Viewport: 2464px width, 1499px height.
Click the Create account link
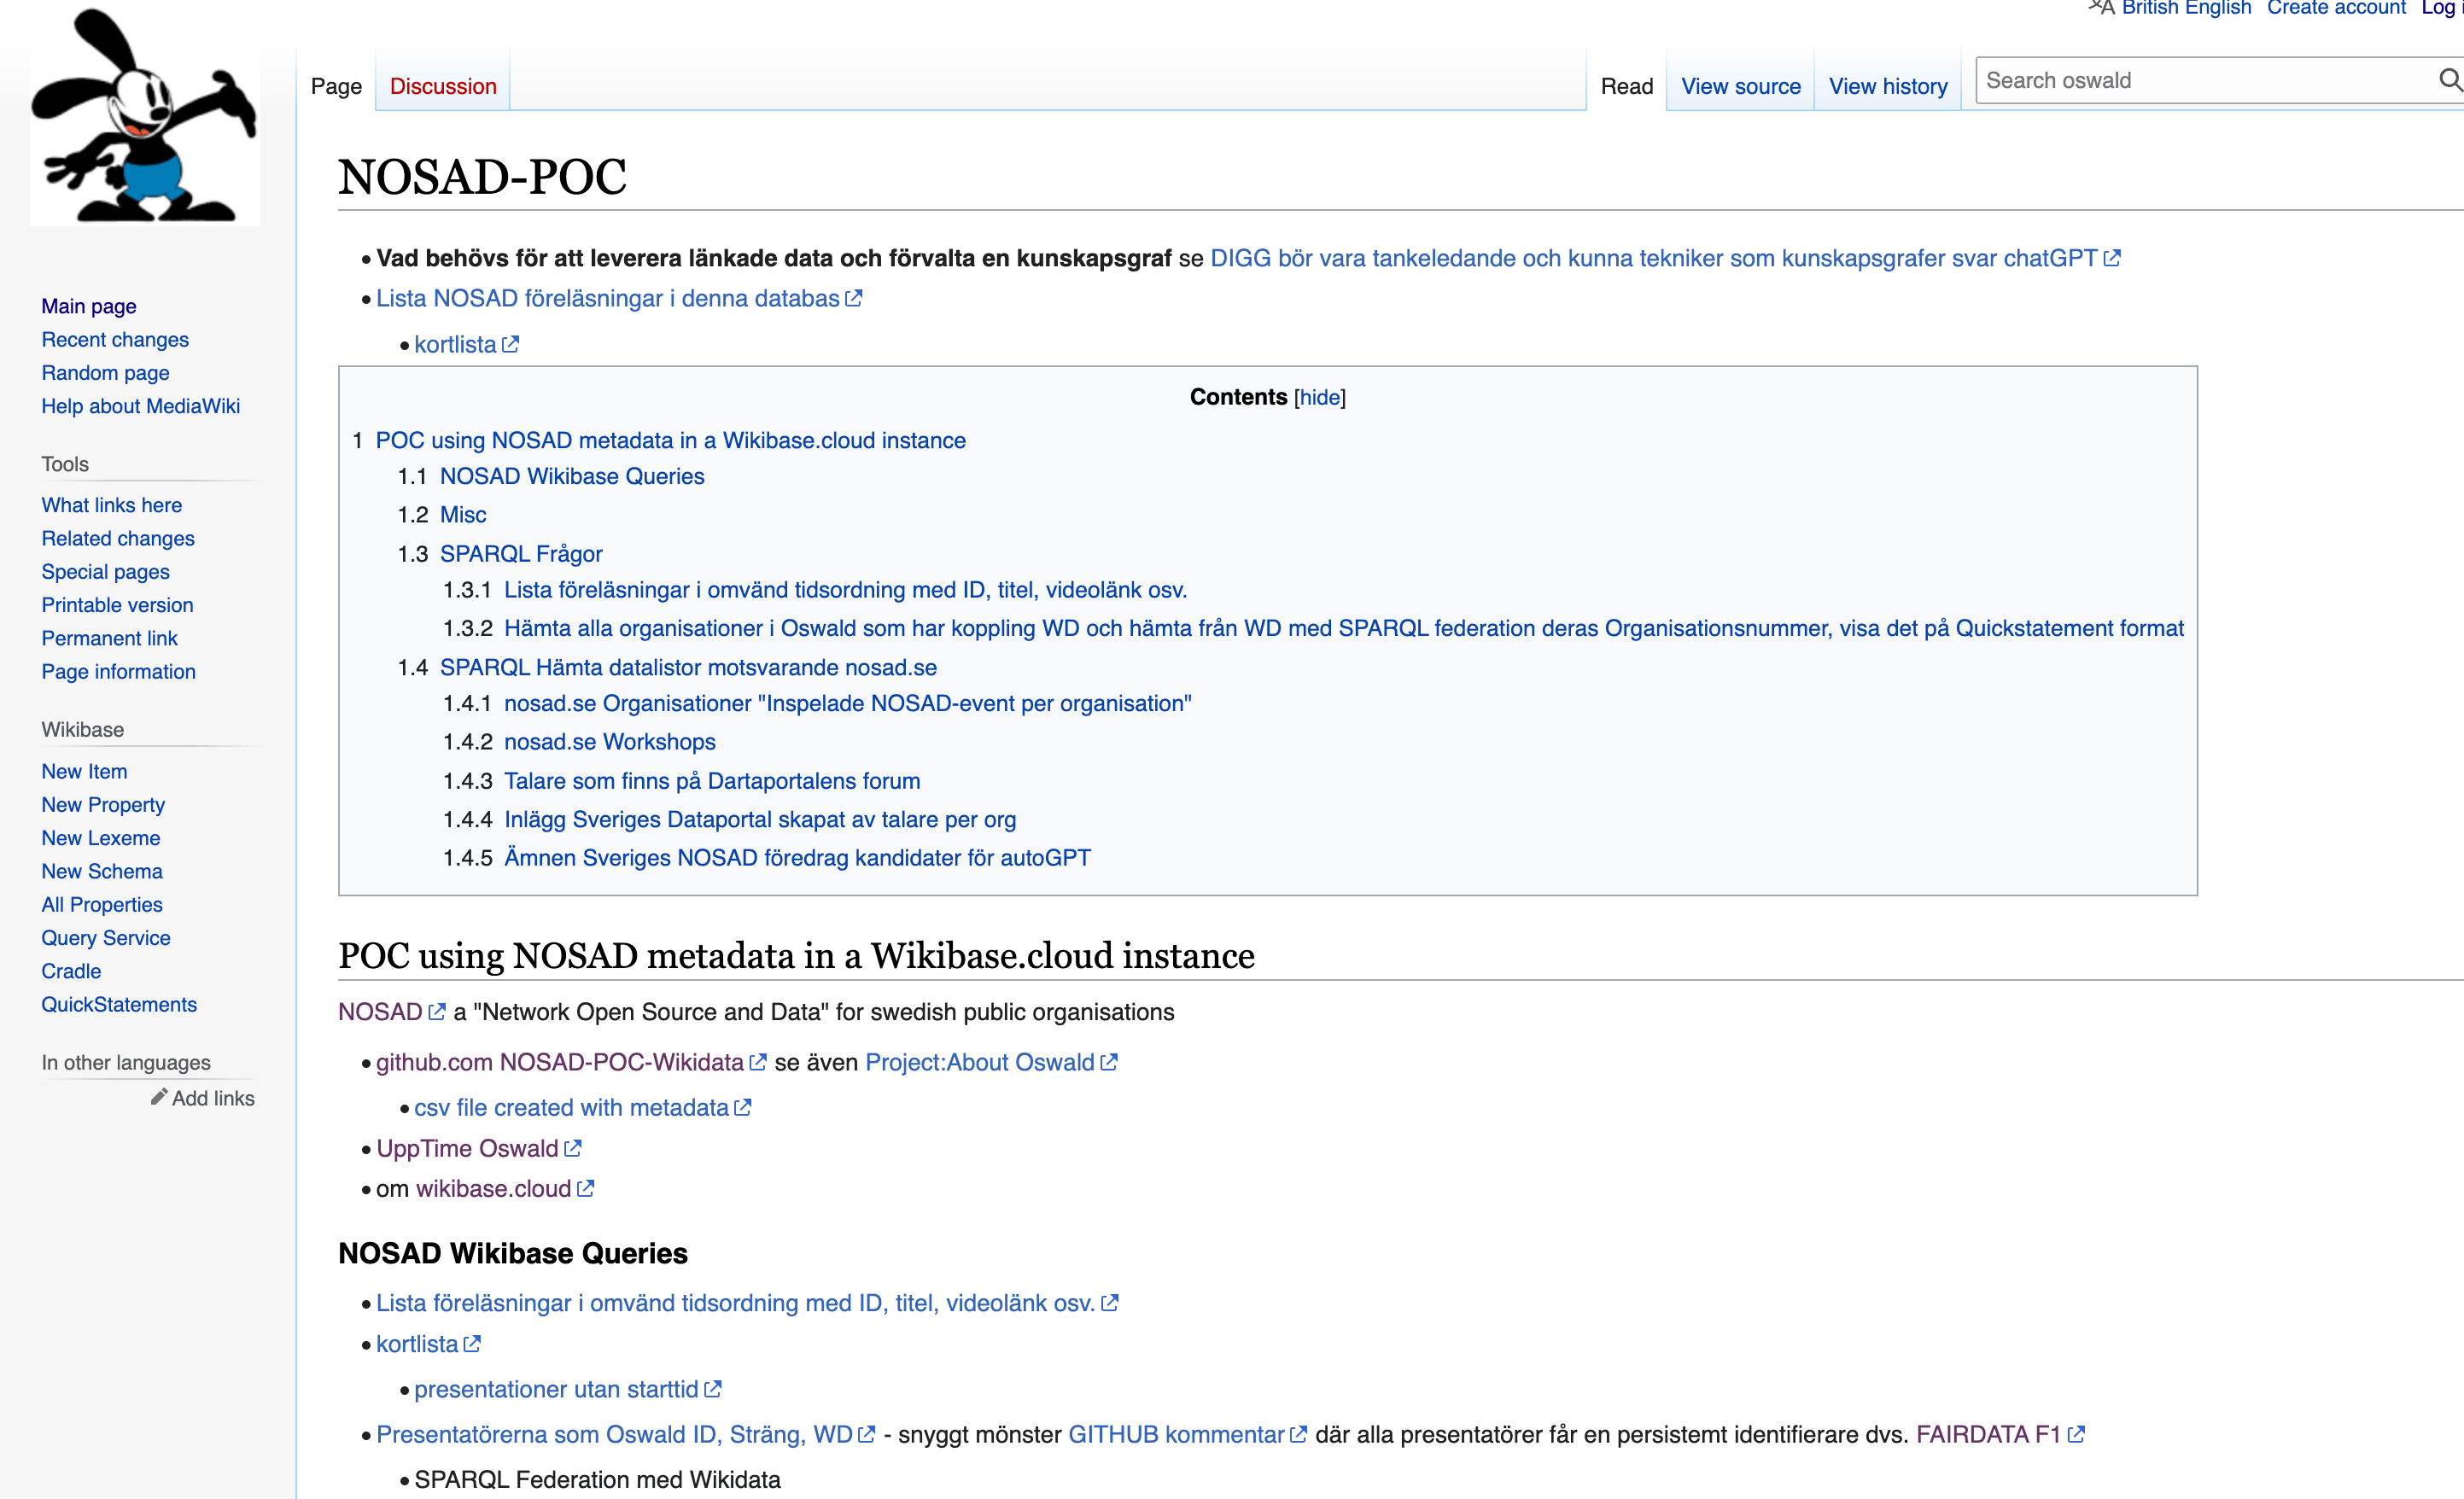[x=2335, y=8]
